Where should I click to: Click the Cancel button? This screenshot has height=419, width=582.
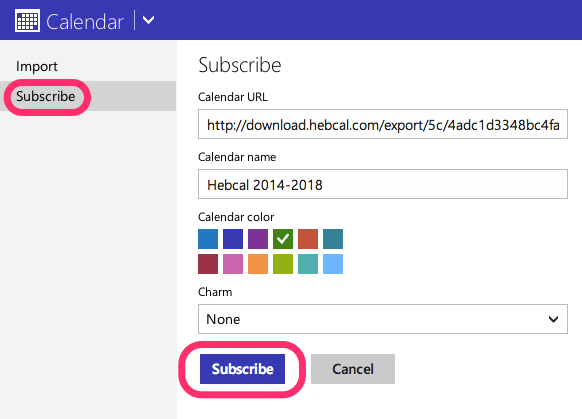click(353, 369)
